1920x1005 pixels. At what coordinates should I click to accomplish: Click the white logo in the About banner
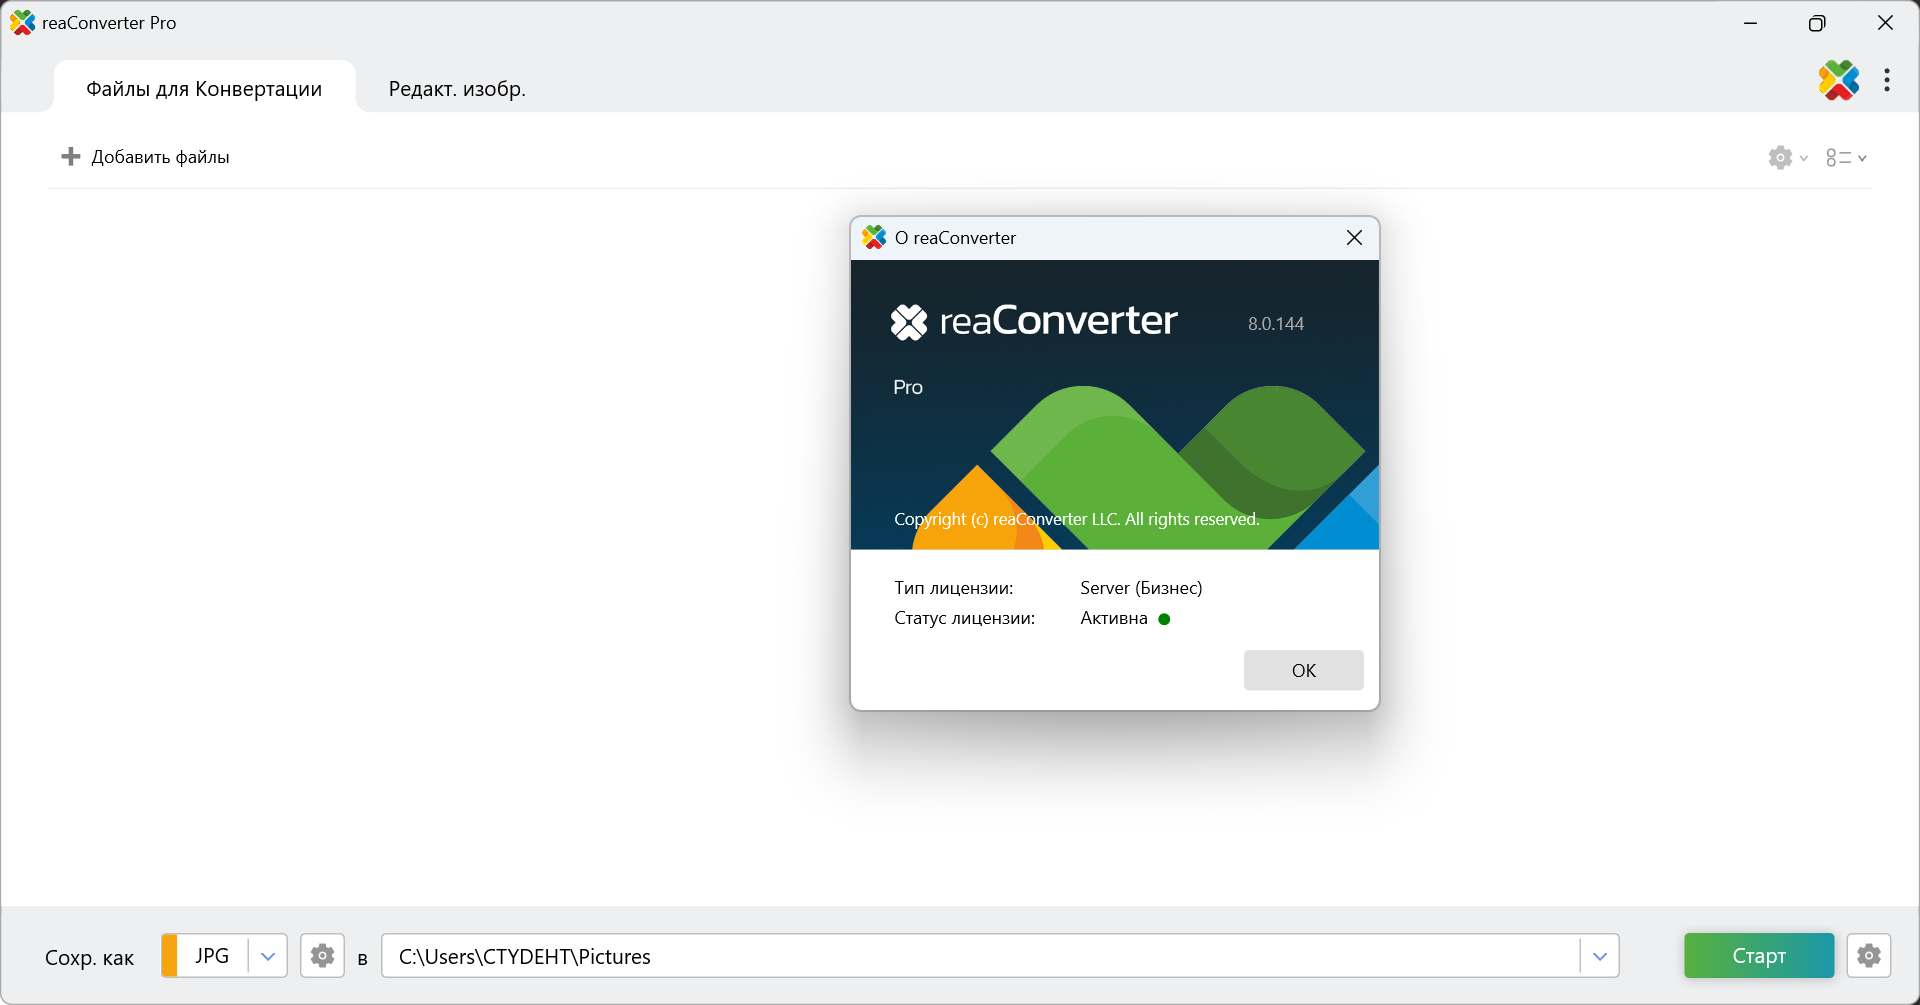click(x=909, y=322)
